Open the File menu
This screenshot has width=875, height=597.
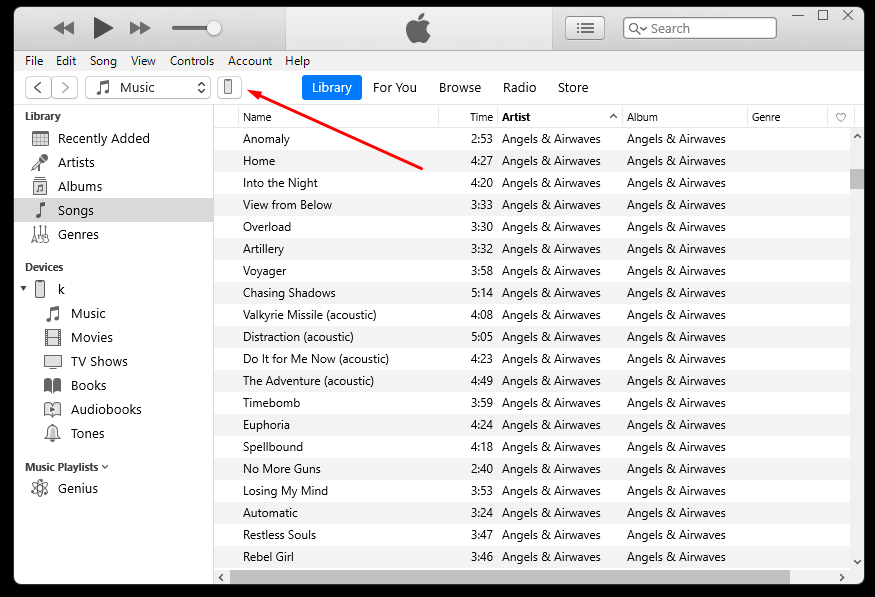[34, 61]
